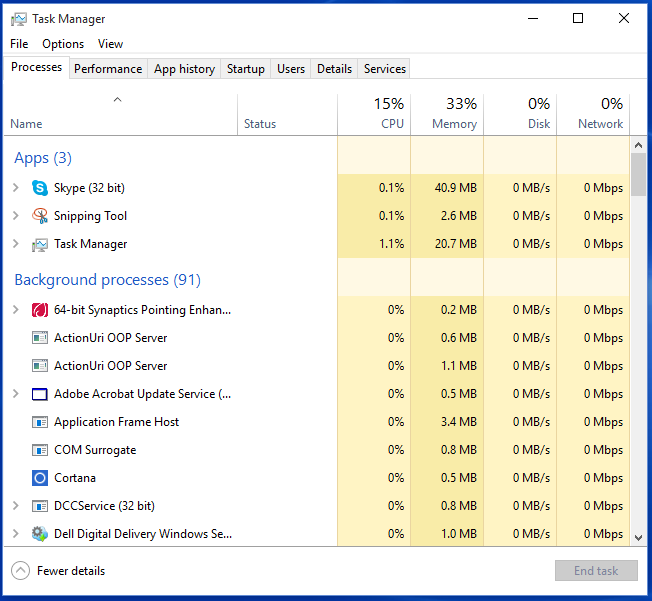Sort by the Name column header
652x601 pixels.
(x=121, y=115)
